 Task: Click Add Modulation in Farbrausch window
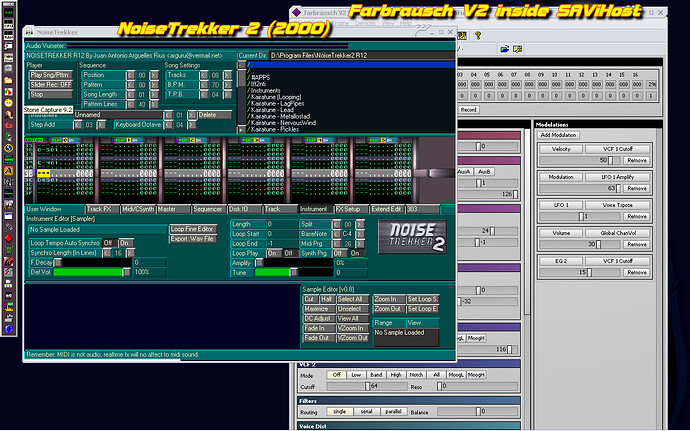pyautogui.click(x=558, y=135)
